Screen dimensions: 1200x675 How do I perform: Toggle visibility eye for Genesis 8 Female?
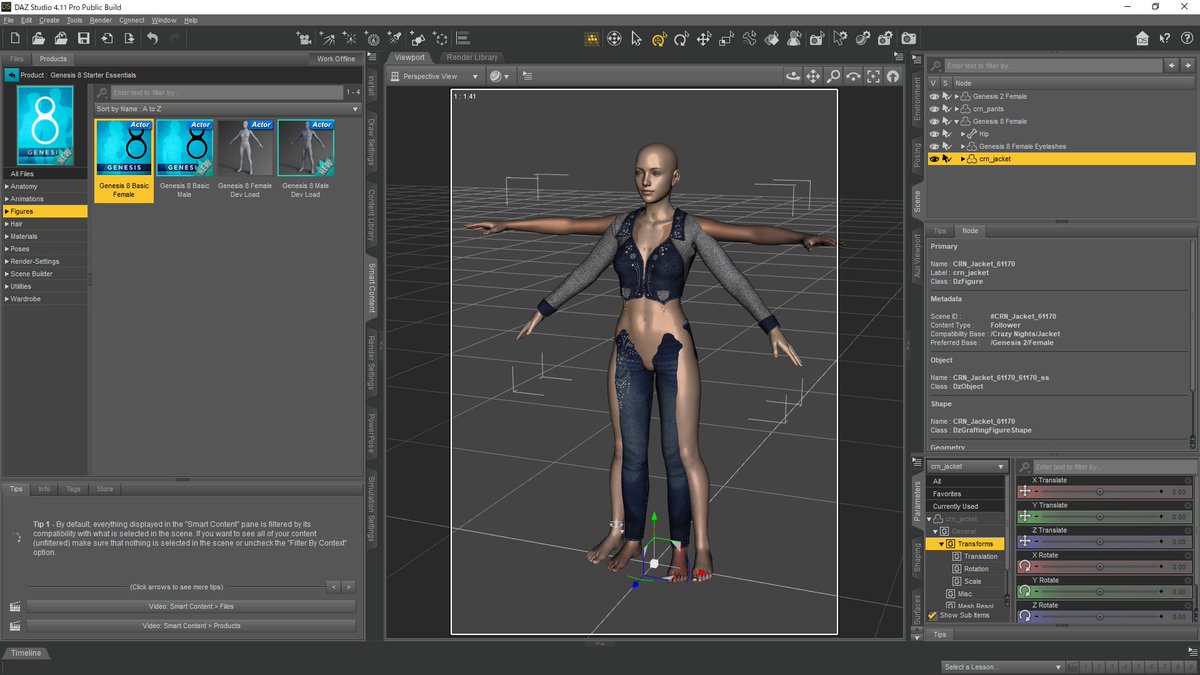(934, 121)
